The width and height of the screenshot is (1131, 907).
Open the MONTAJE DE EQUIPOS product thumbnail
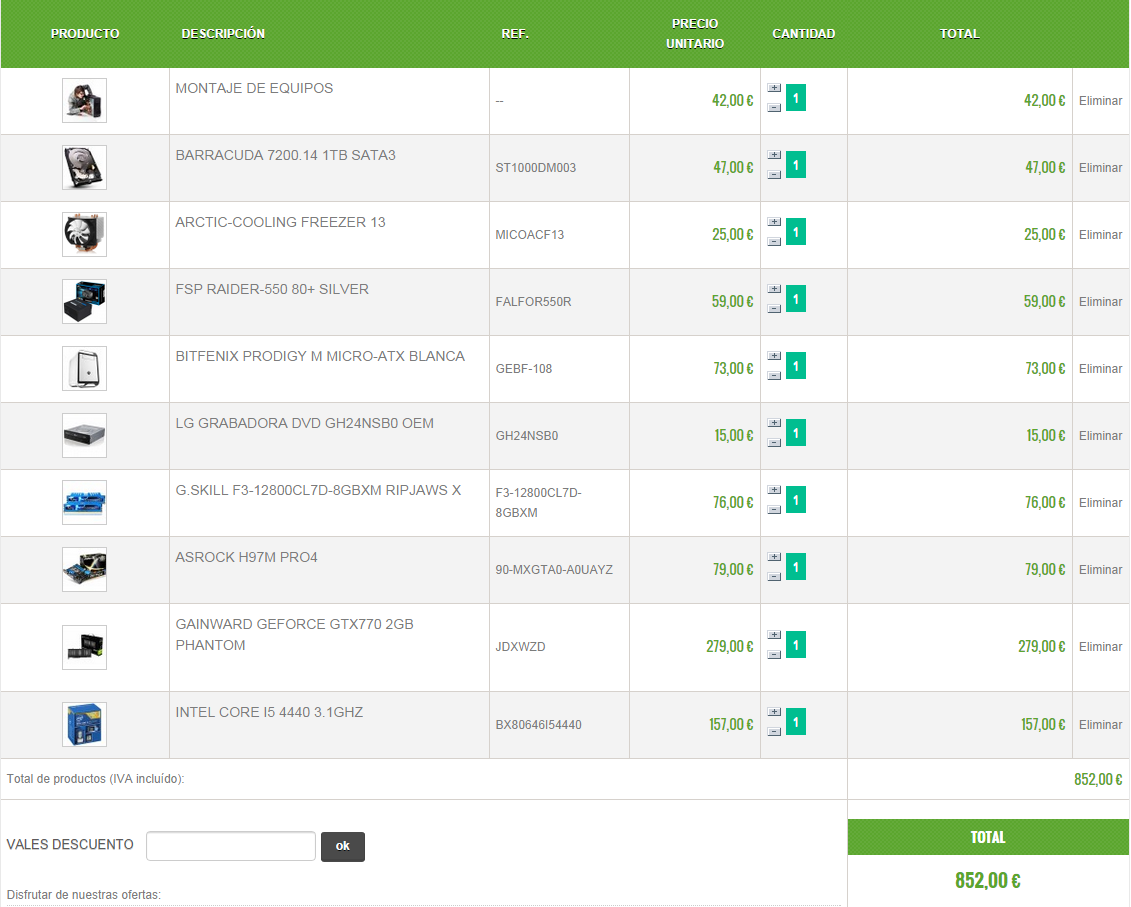(84, 100)
